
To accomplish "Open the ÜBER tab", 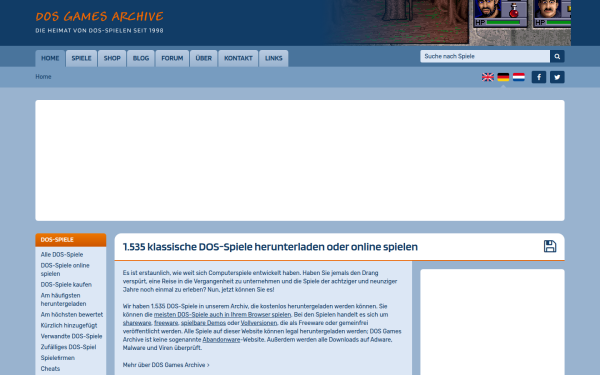I will pos(204,59).
